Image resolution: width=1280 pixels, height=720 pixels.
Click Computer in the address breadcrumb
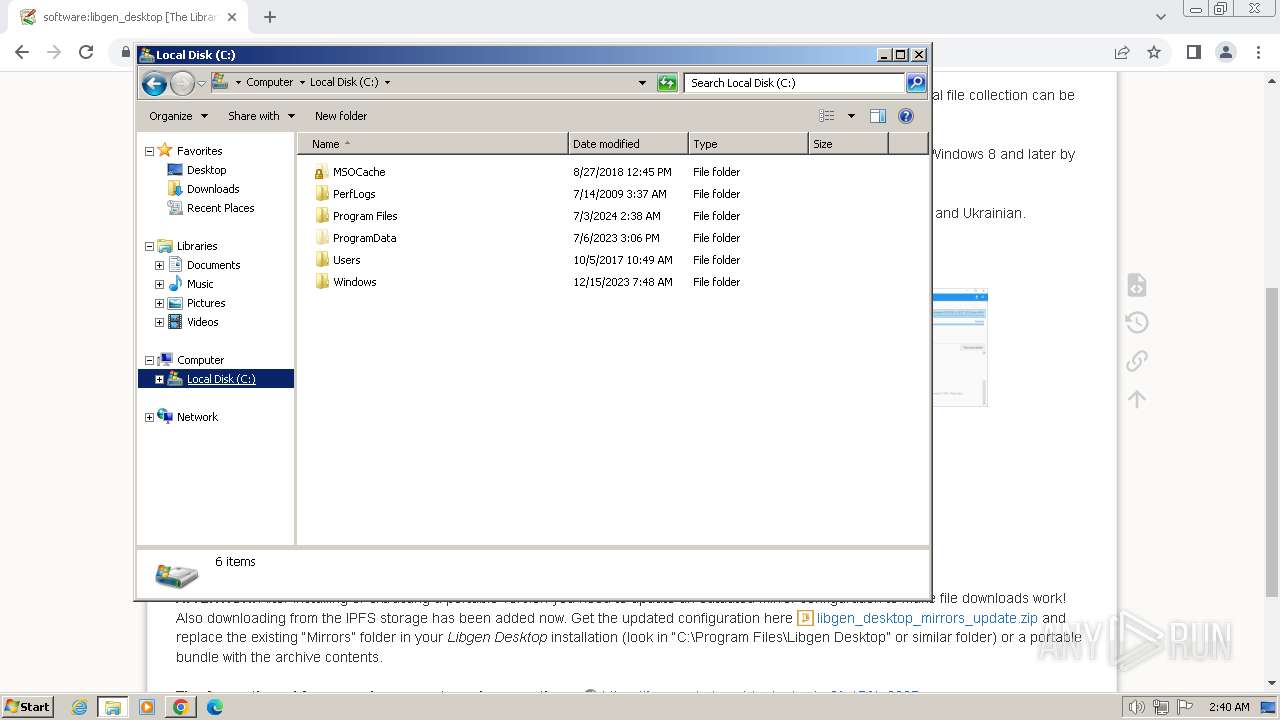[269, 83]
